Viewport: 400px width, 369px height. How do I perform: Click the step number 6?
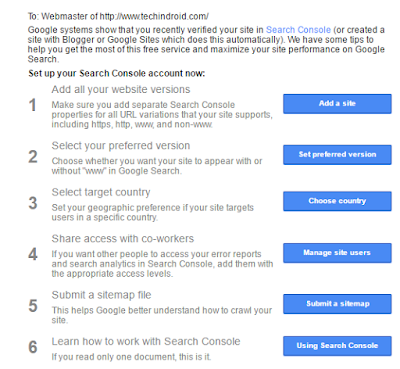coord(33,347)
